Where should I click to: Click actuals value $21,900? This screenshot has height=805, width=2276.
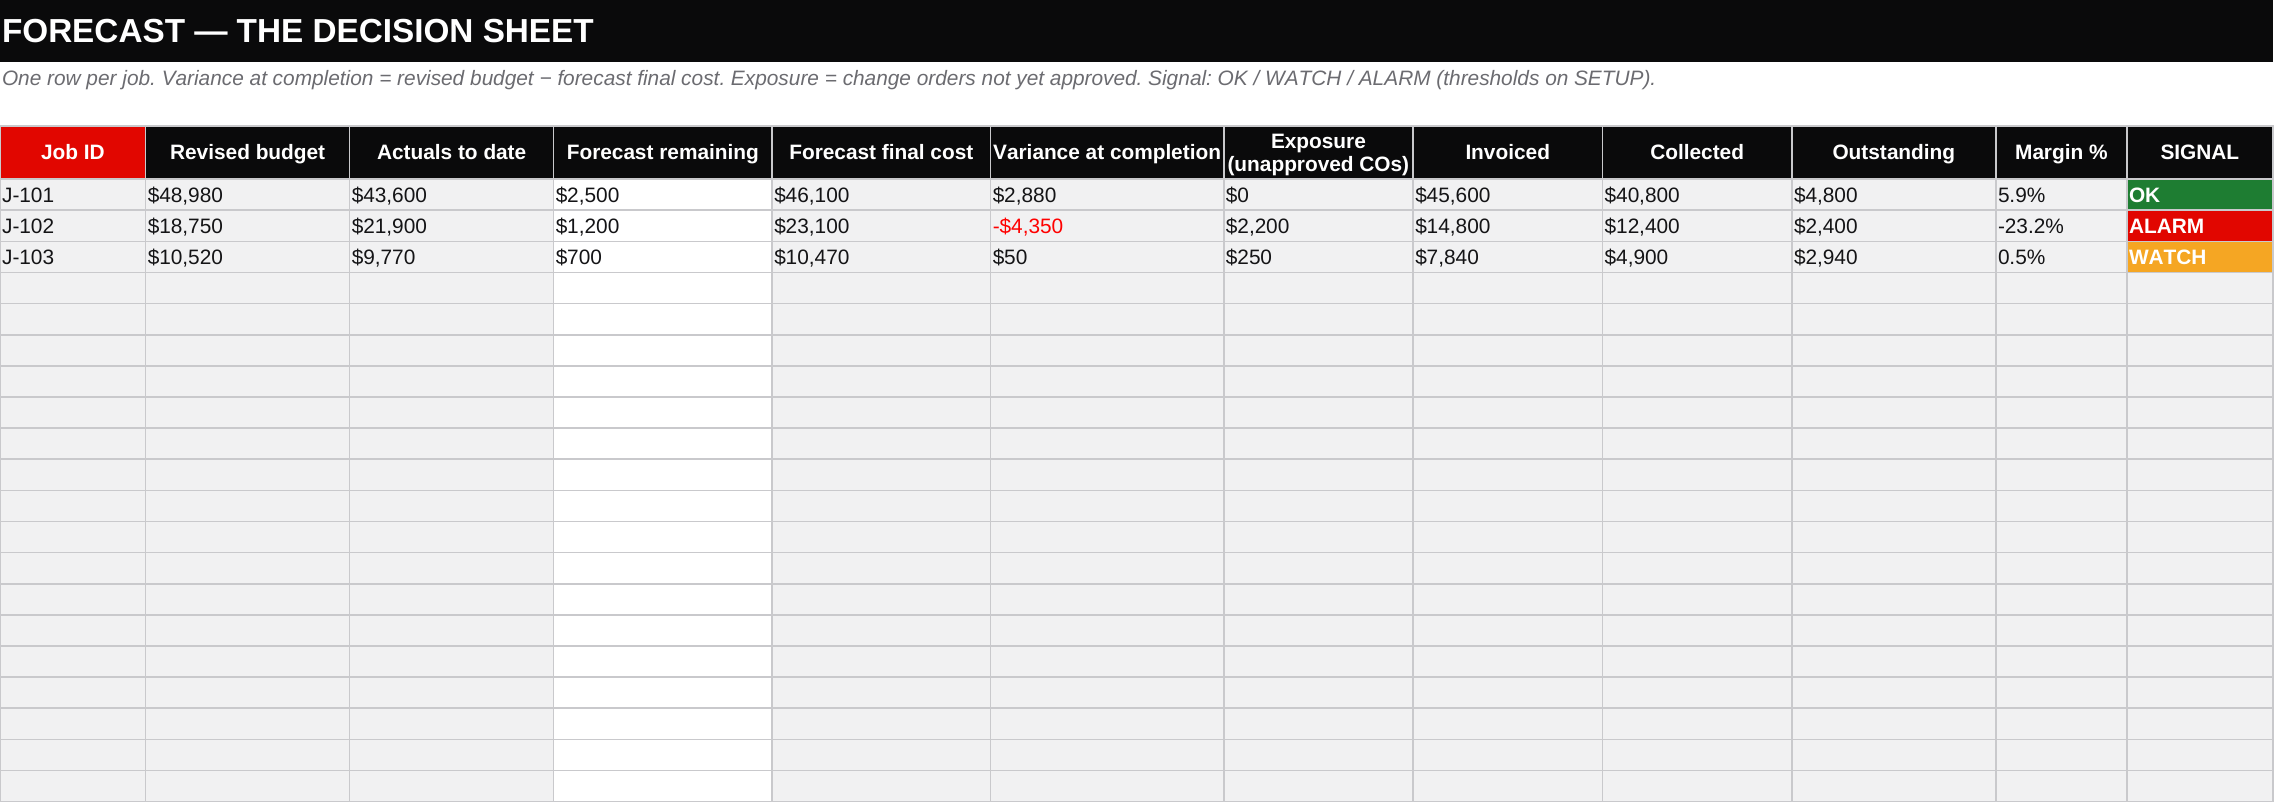(451, 226)
